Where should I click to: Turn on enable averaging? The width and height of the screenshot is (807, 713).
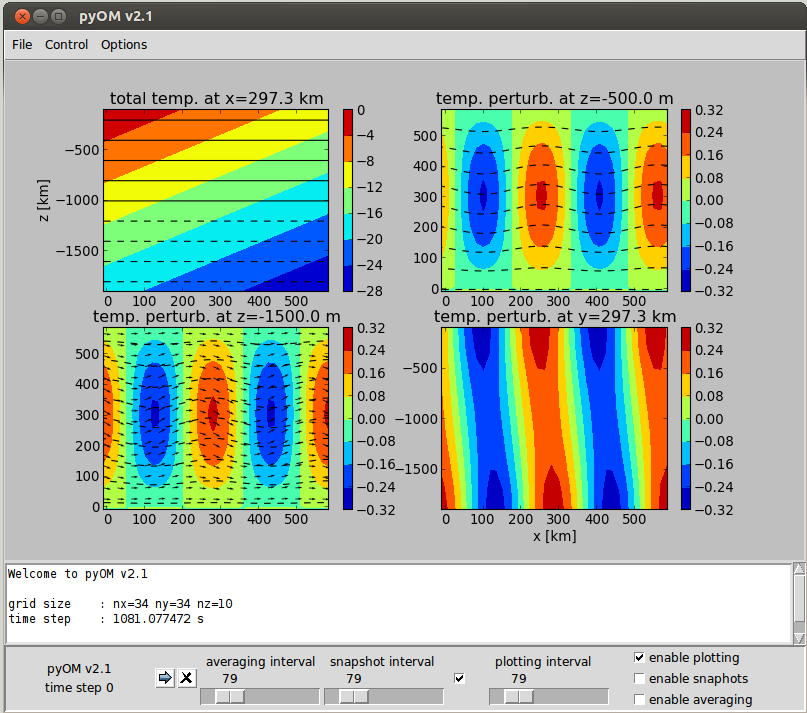(640, 700)
